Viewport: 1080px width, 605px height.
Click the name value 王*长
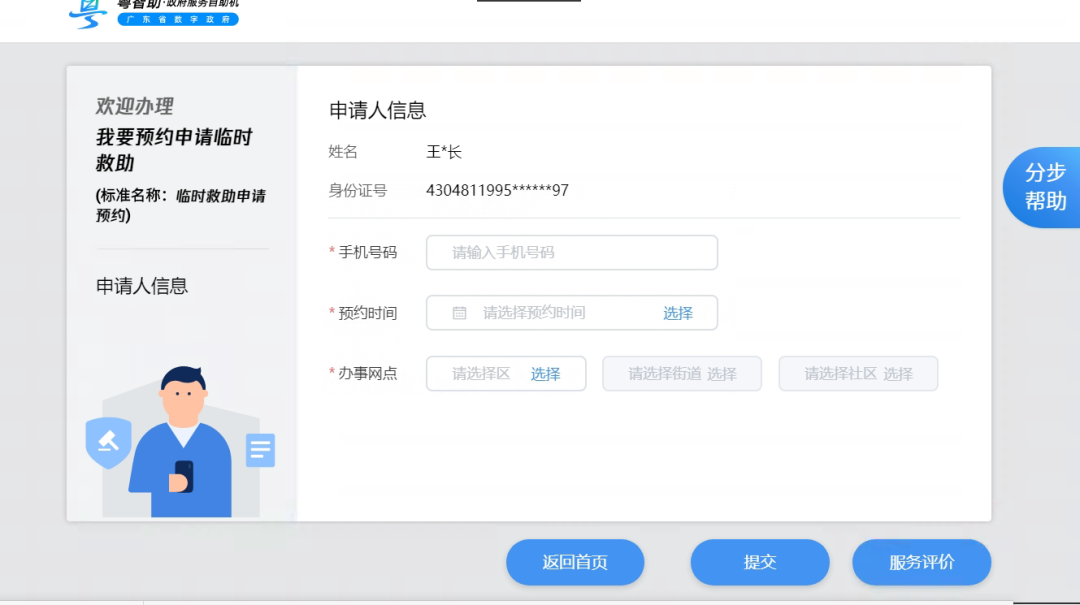coord(443,151)
